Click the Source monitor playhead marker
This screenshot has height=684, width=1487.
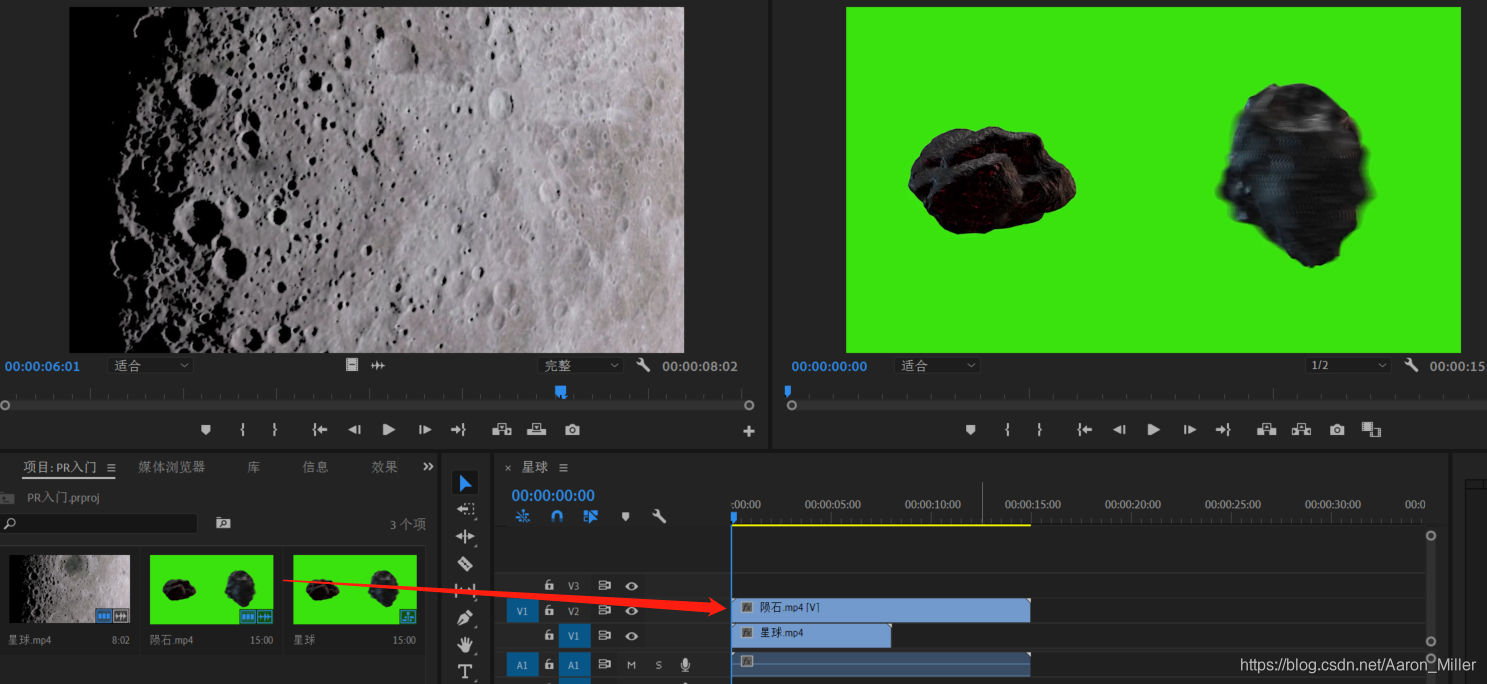pos(561,392)
